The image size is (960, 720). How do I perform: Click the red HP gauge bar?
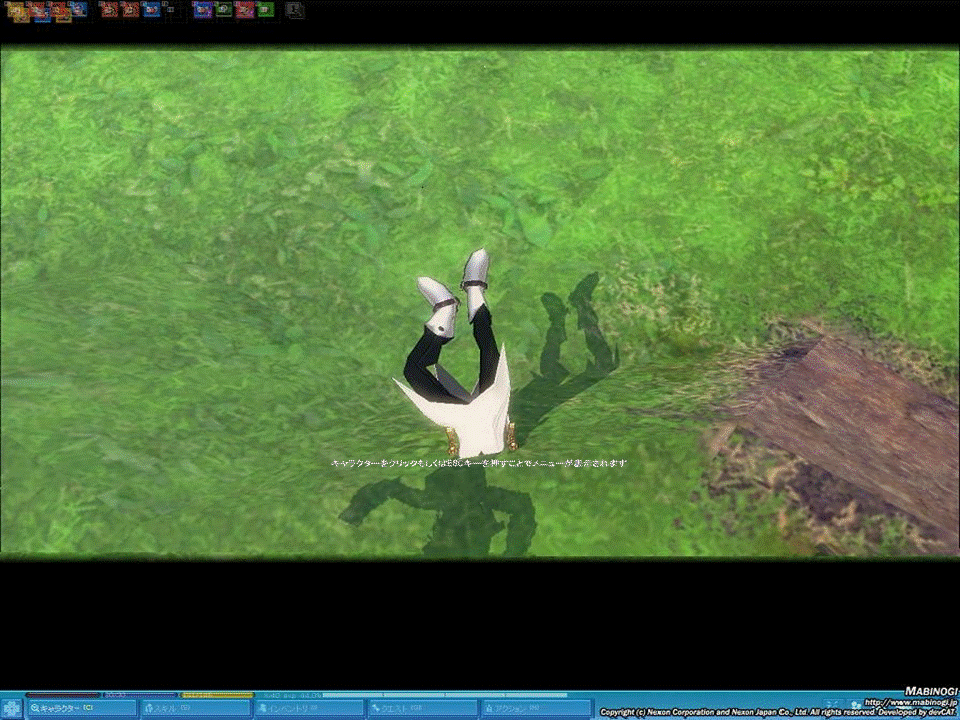pos(62,695)
